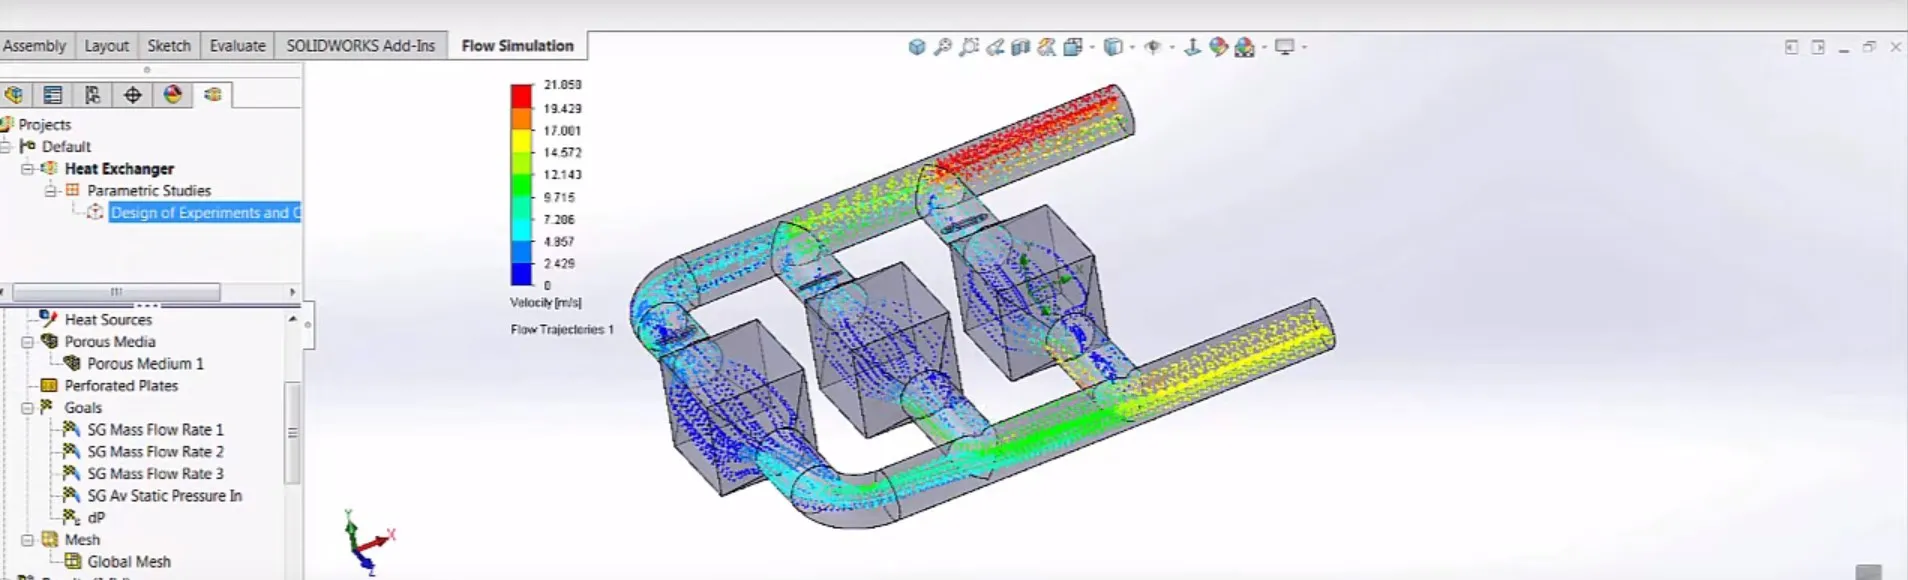This screenshot has width=1908, height=580.
Task: Click the Edit Appearance color ball icon
Action: click(x=1218, y=47)
